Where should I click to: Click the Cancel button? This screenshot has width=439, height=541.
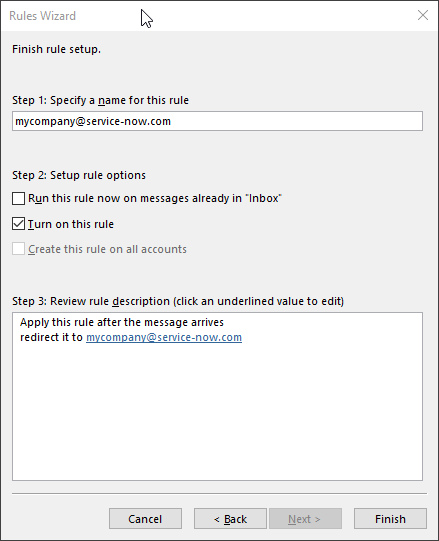point(145,519)
